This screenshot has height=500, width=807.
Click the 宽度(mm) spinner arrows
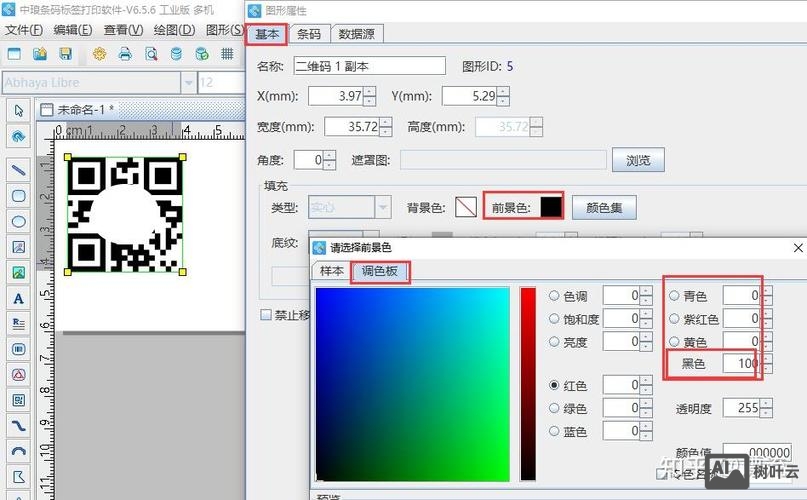pyautogui.click(x=385, y=127)
